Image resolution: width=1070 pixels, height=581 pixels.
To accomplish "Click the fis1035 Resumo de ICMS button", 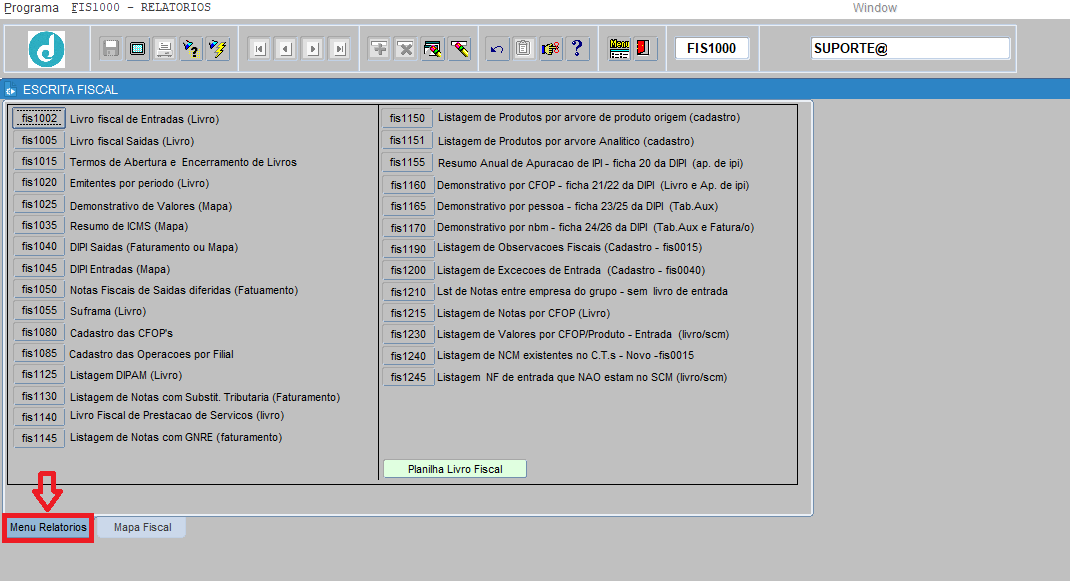I will pyautogui.click(x=39, y=226).
